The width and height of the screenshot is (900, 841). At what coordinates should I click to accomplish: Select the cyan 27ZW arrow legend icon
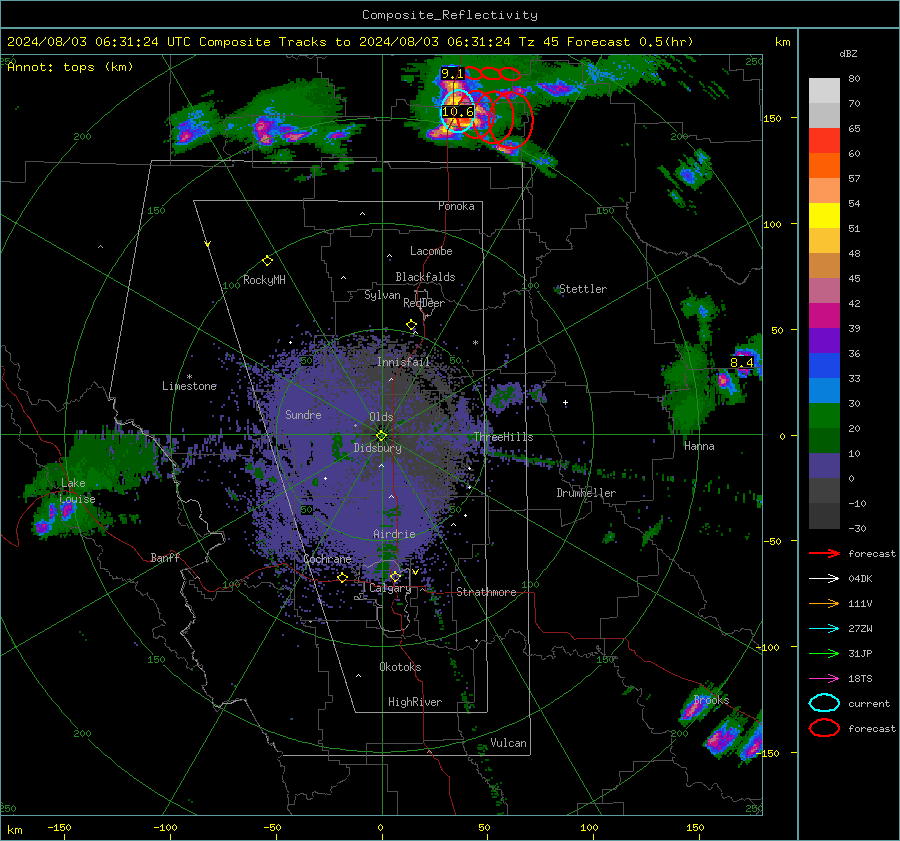pos(824,628)
